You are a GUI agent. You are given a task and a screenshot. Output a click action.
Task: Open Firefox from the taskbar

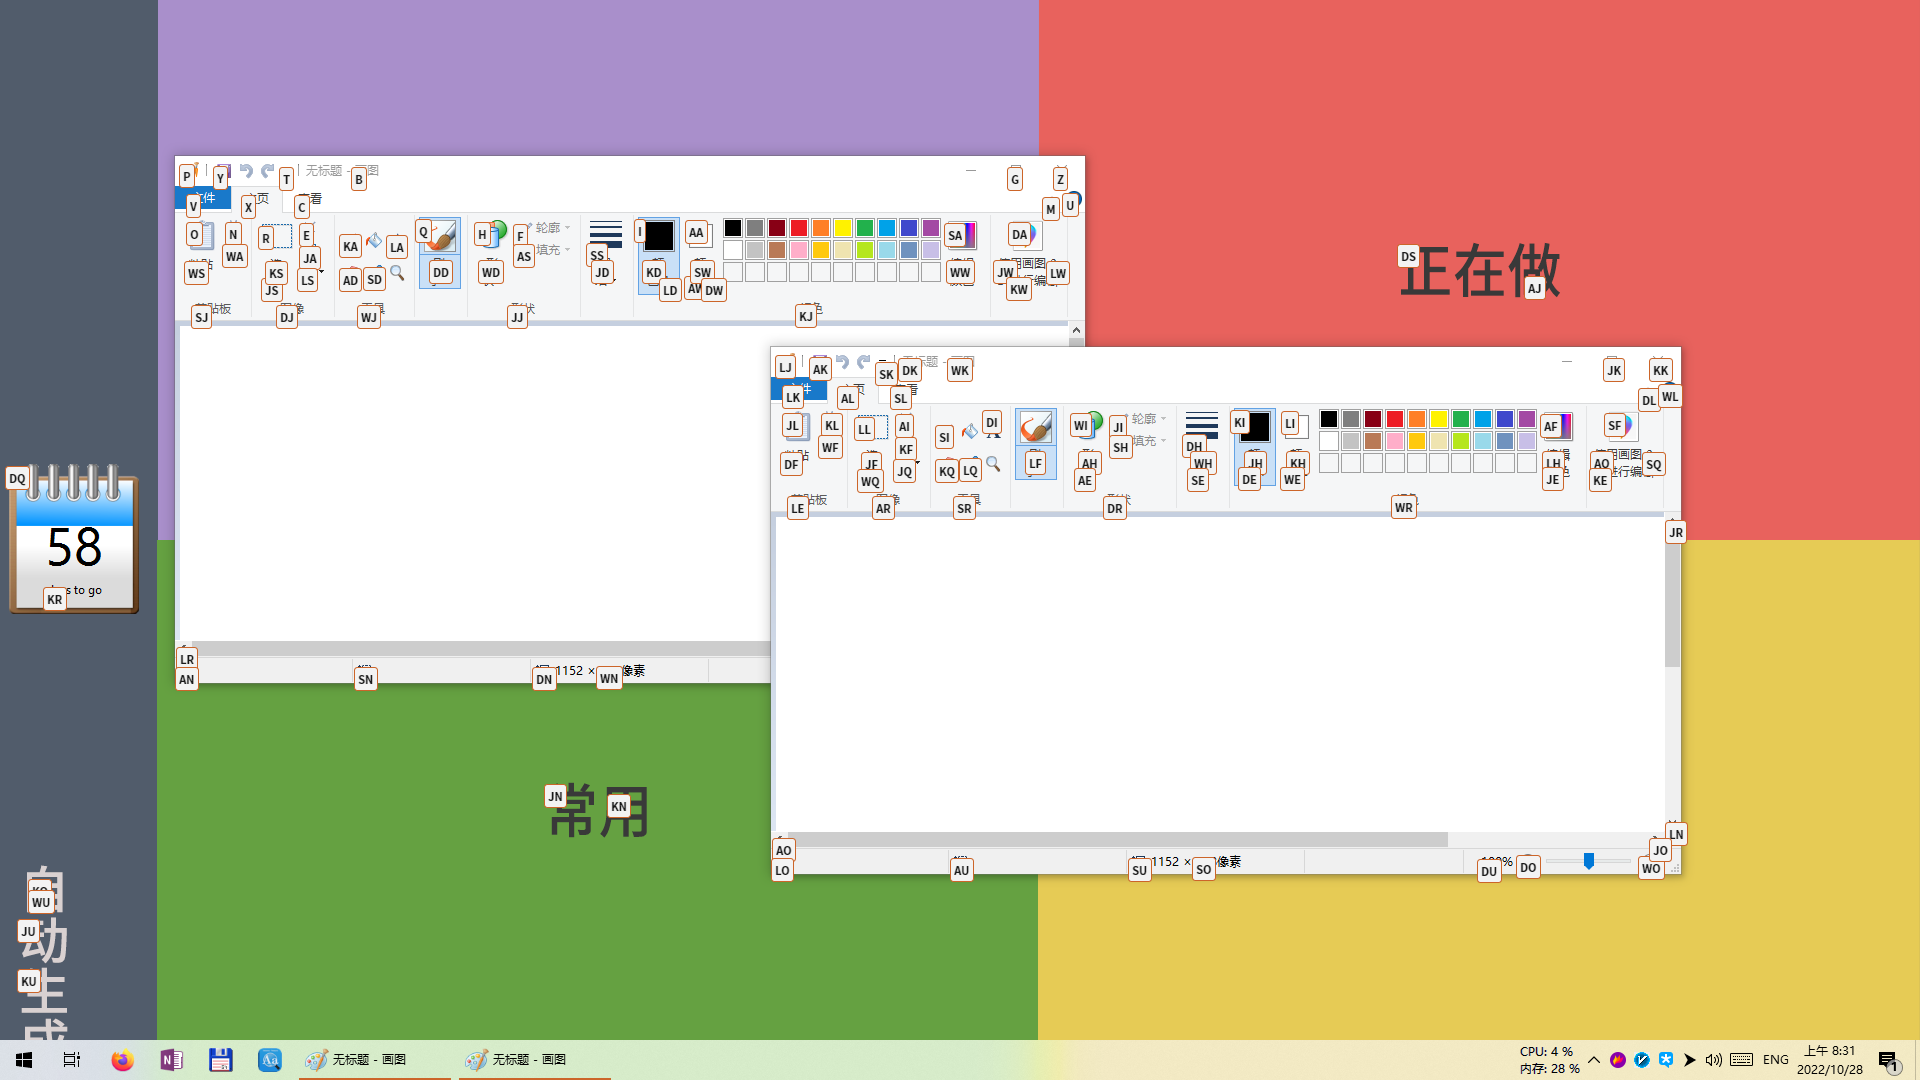point(122,1060)
